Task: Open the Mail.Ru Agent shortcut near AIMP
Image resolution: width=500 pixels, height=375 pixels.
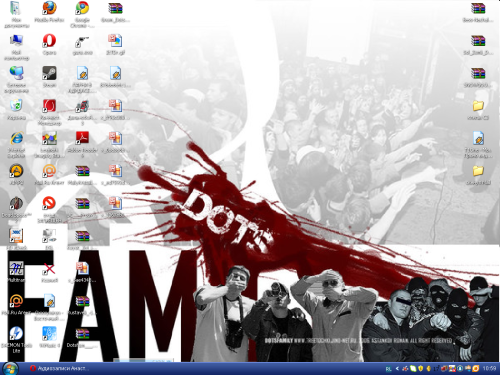Action: tap(49, 171)
